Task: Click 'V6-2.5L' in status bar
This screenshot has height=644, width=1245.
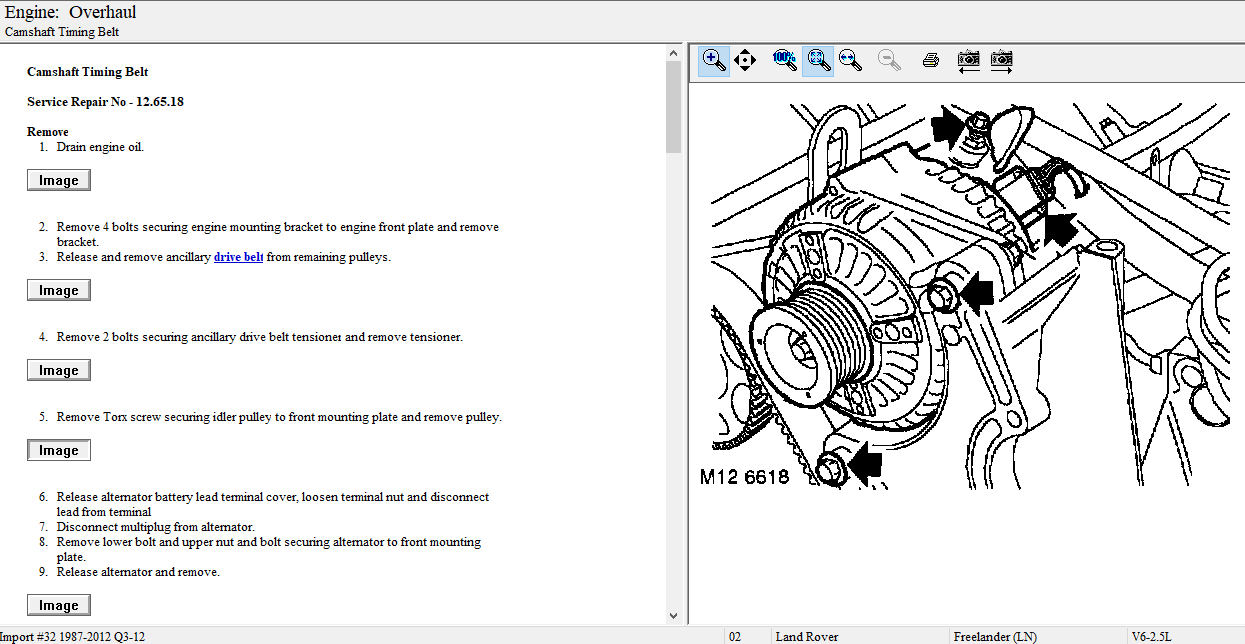Action: [1152, 636]
